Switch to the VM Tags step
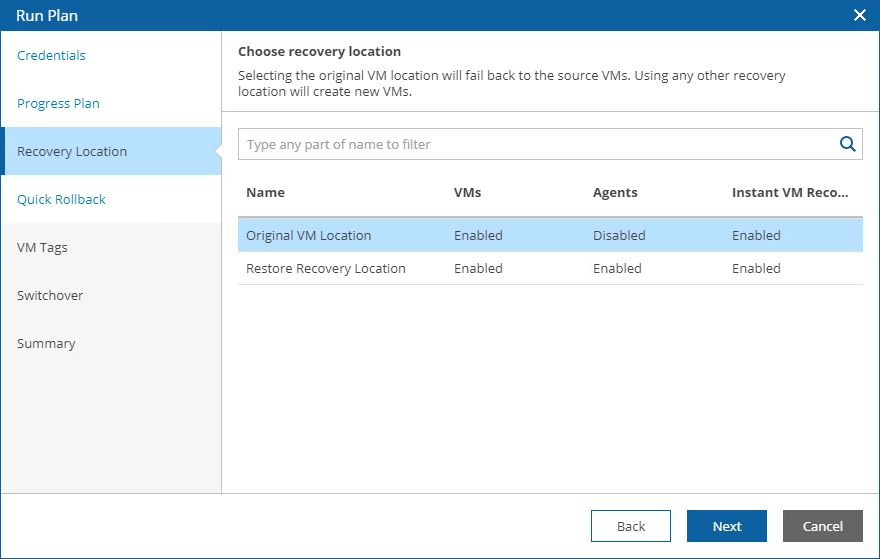The width and height of the screenshot is (880, 559). coord(42,248)
